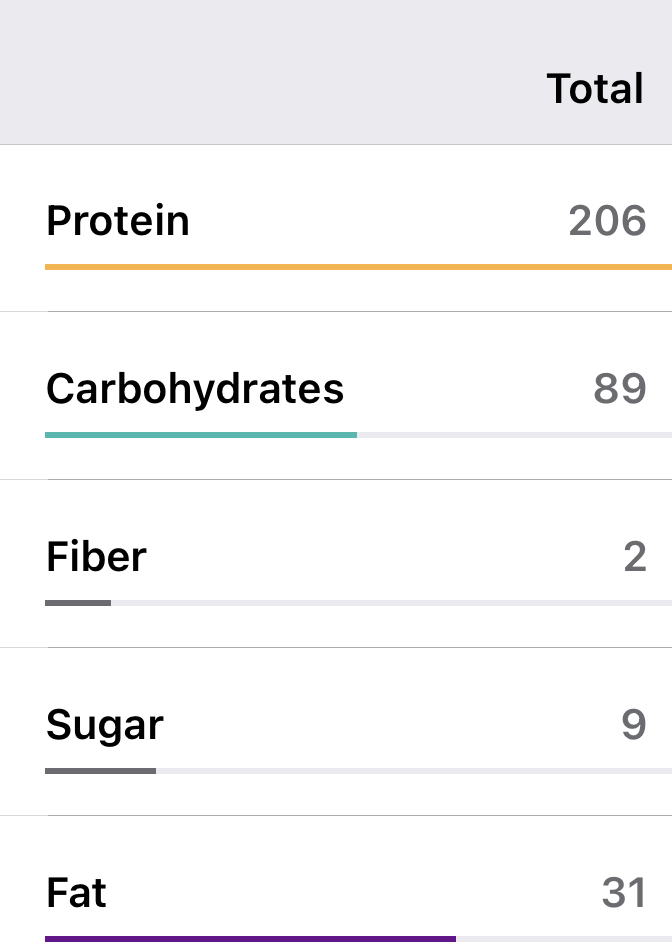The image size is (672, 945).
Task: Open the Fat row label
Action: click(x=76, y=893)
